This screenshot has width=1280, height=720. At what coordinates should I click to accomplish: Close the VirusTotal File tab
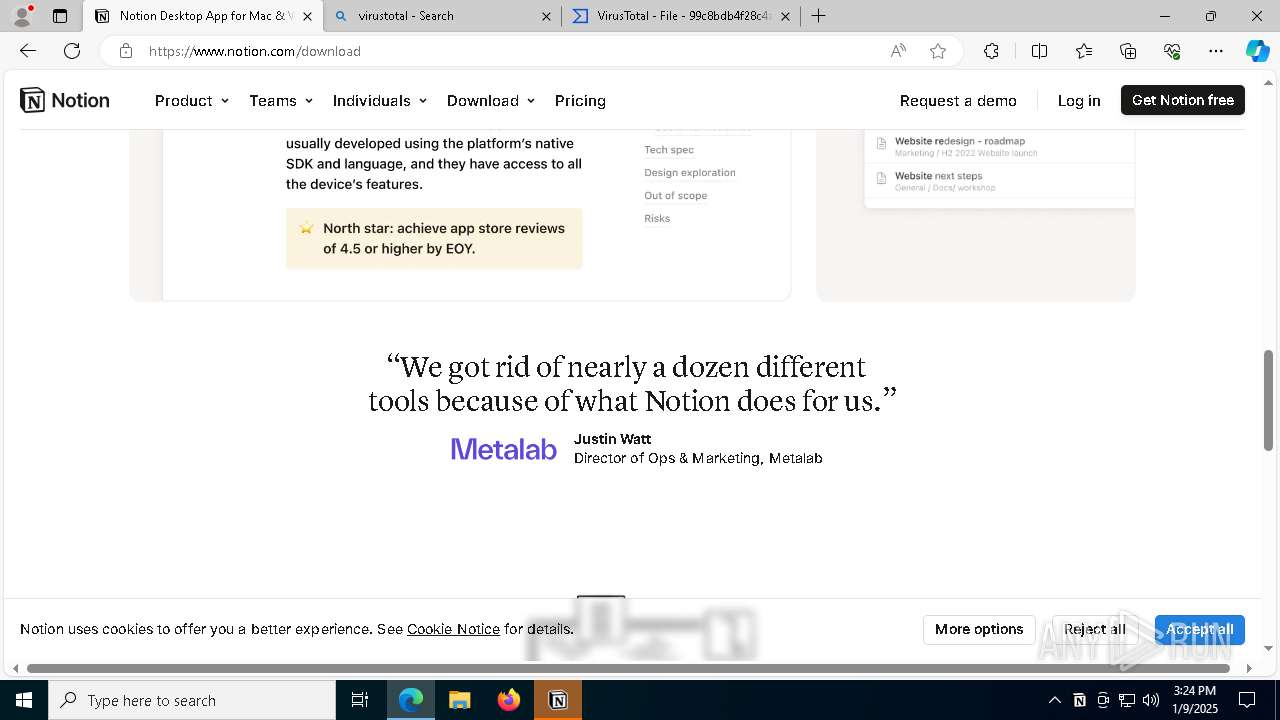click(785, 16)
